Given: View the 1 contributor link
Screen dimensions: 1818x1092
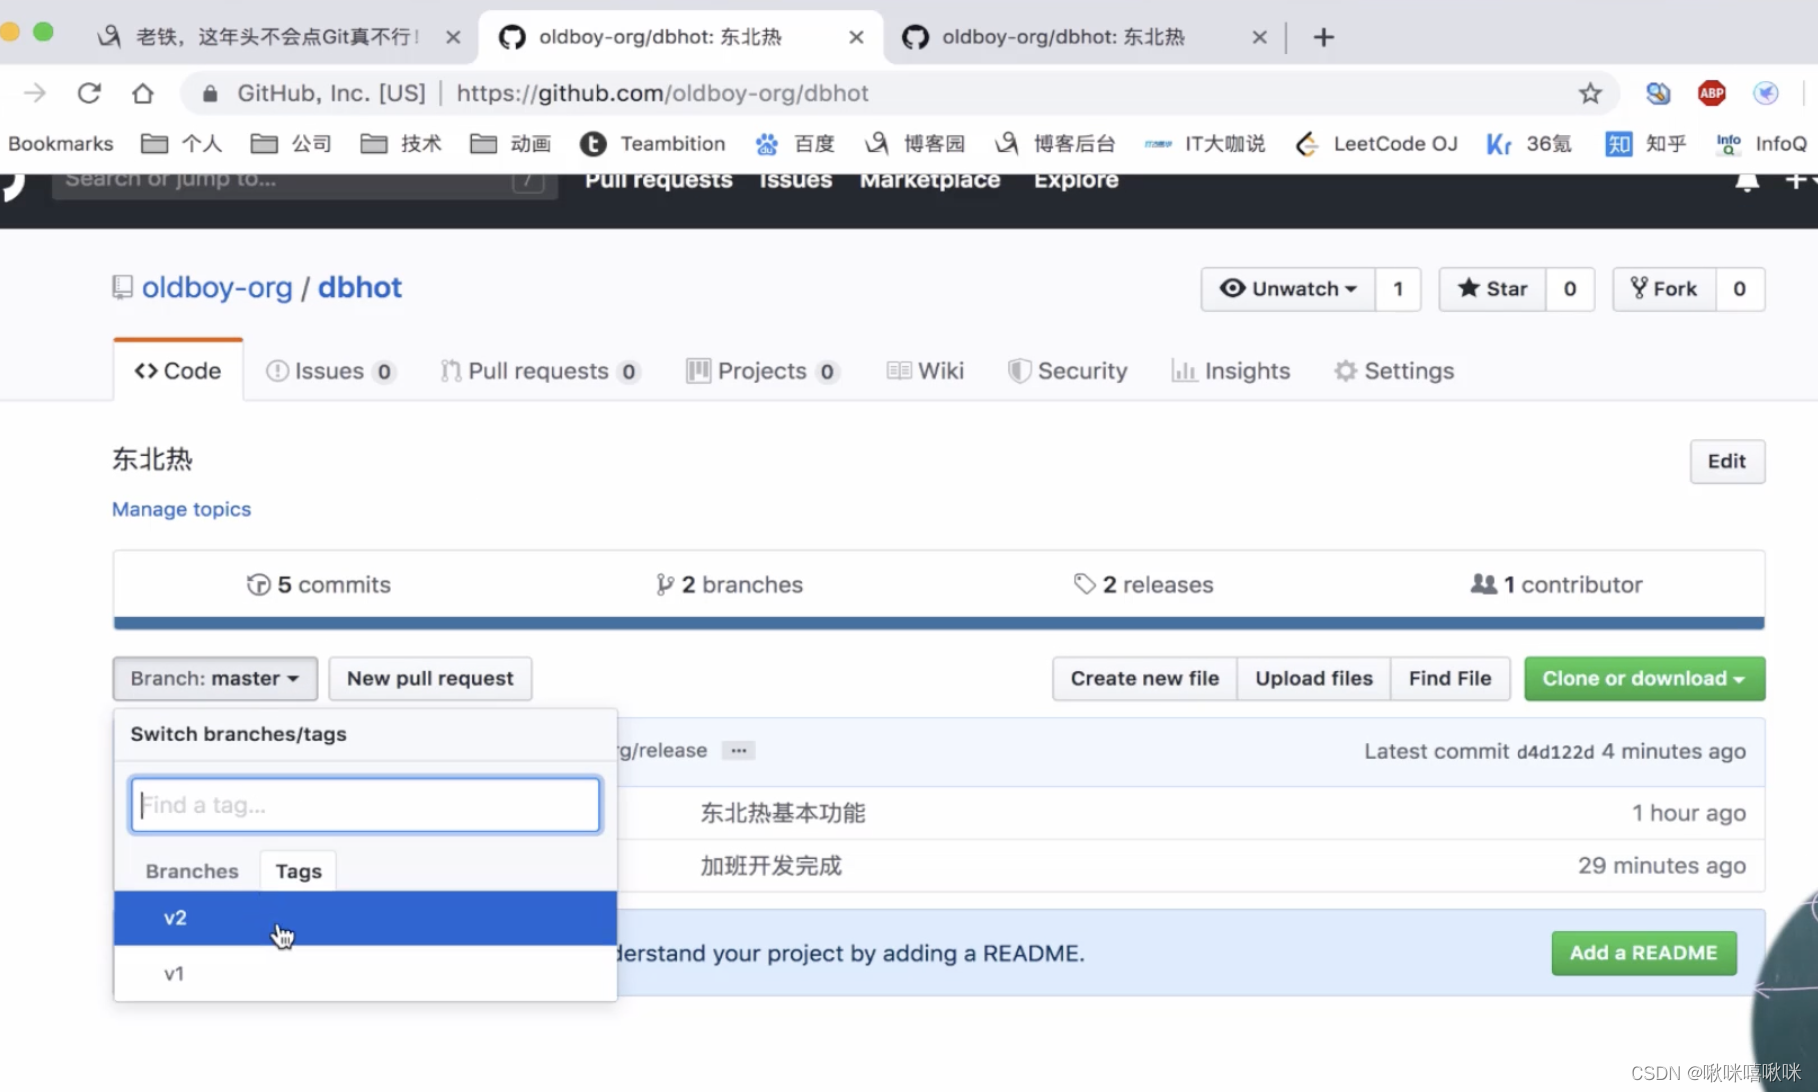Looking at the screenshot, I should (1557, 585).
